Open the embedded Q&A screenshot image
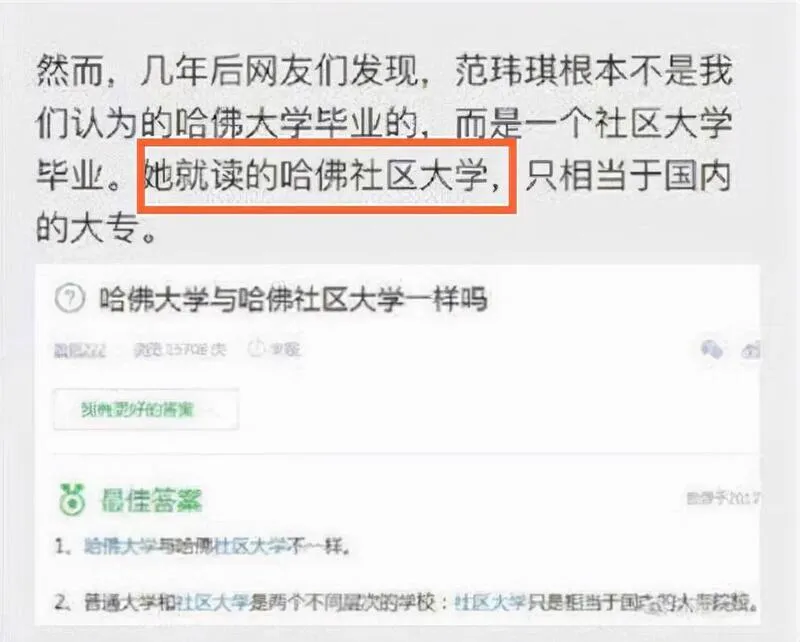 click(397, 444)
